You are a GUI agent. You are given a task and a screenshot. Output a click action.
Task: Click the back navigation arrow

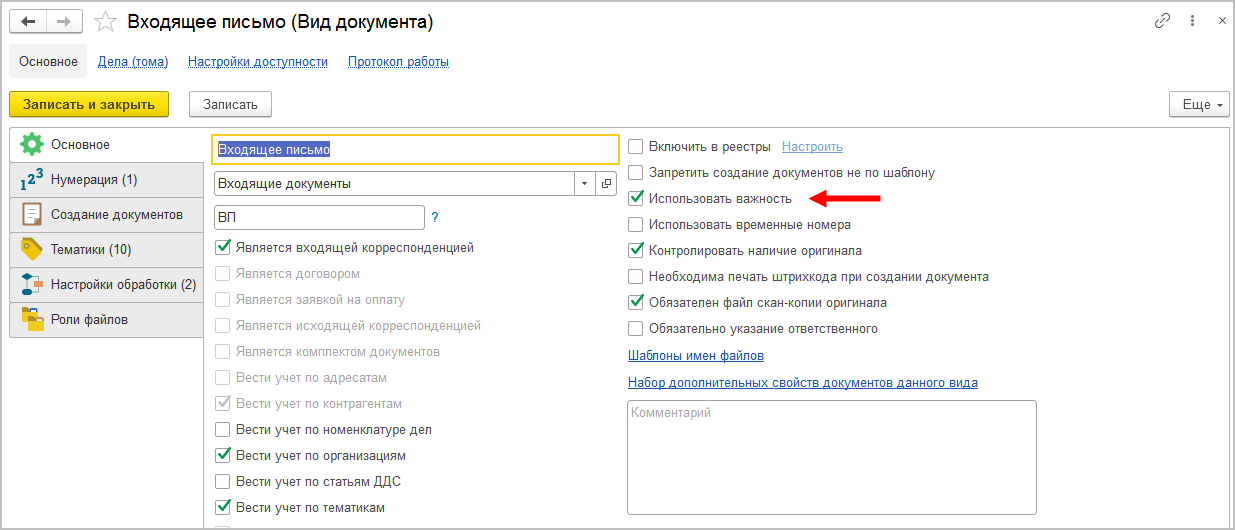pyautogui.click(x=28, y=21)
